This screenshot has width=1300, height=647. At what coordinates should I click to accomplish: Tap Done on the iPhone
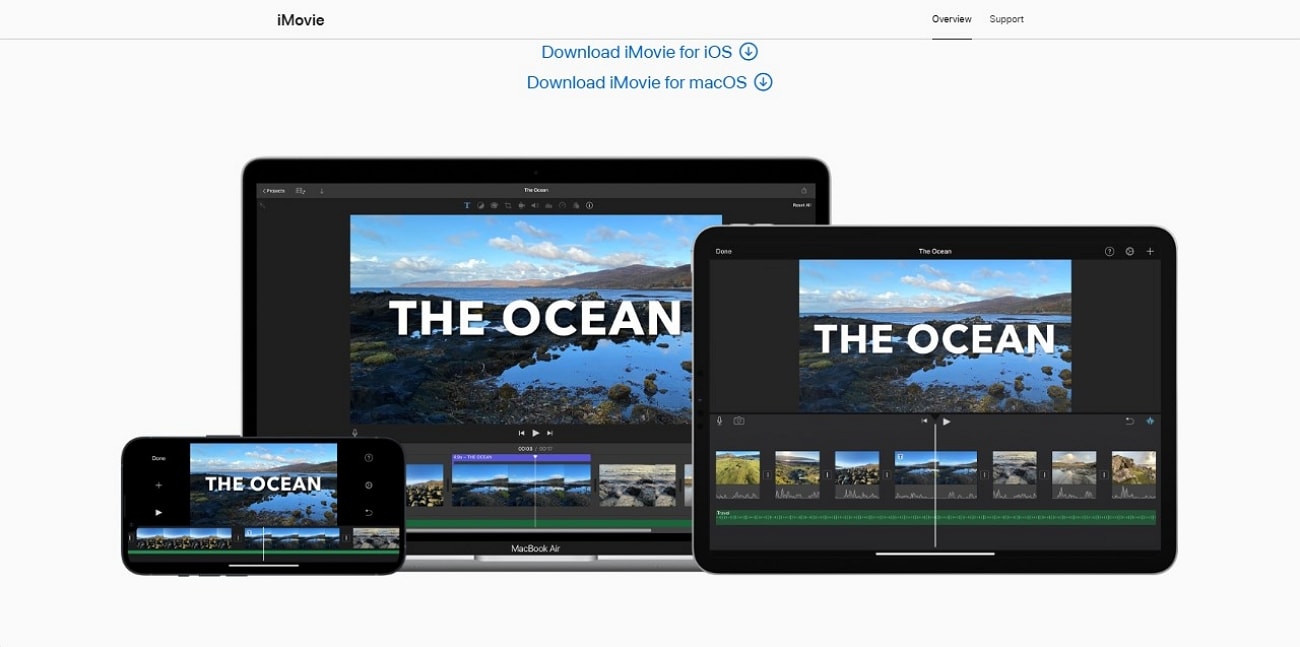pyautogui.click(x=158, y=458)
